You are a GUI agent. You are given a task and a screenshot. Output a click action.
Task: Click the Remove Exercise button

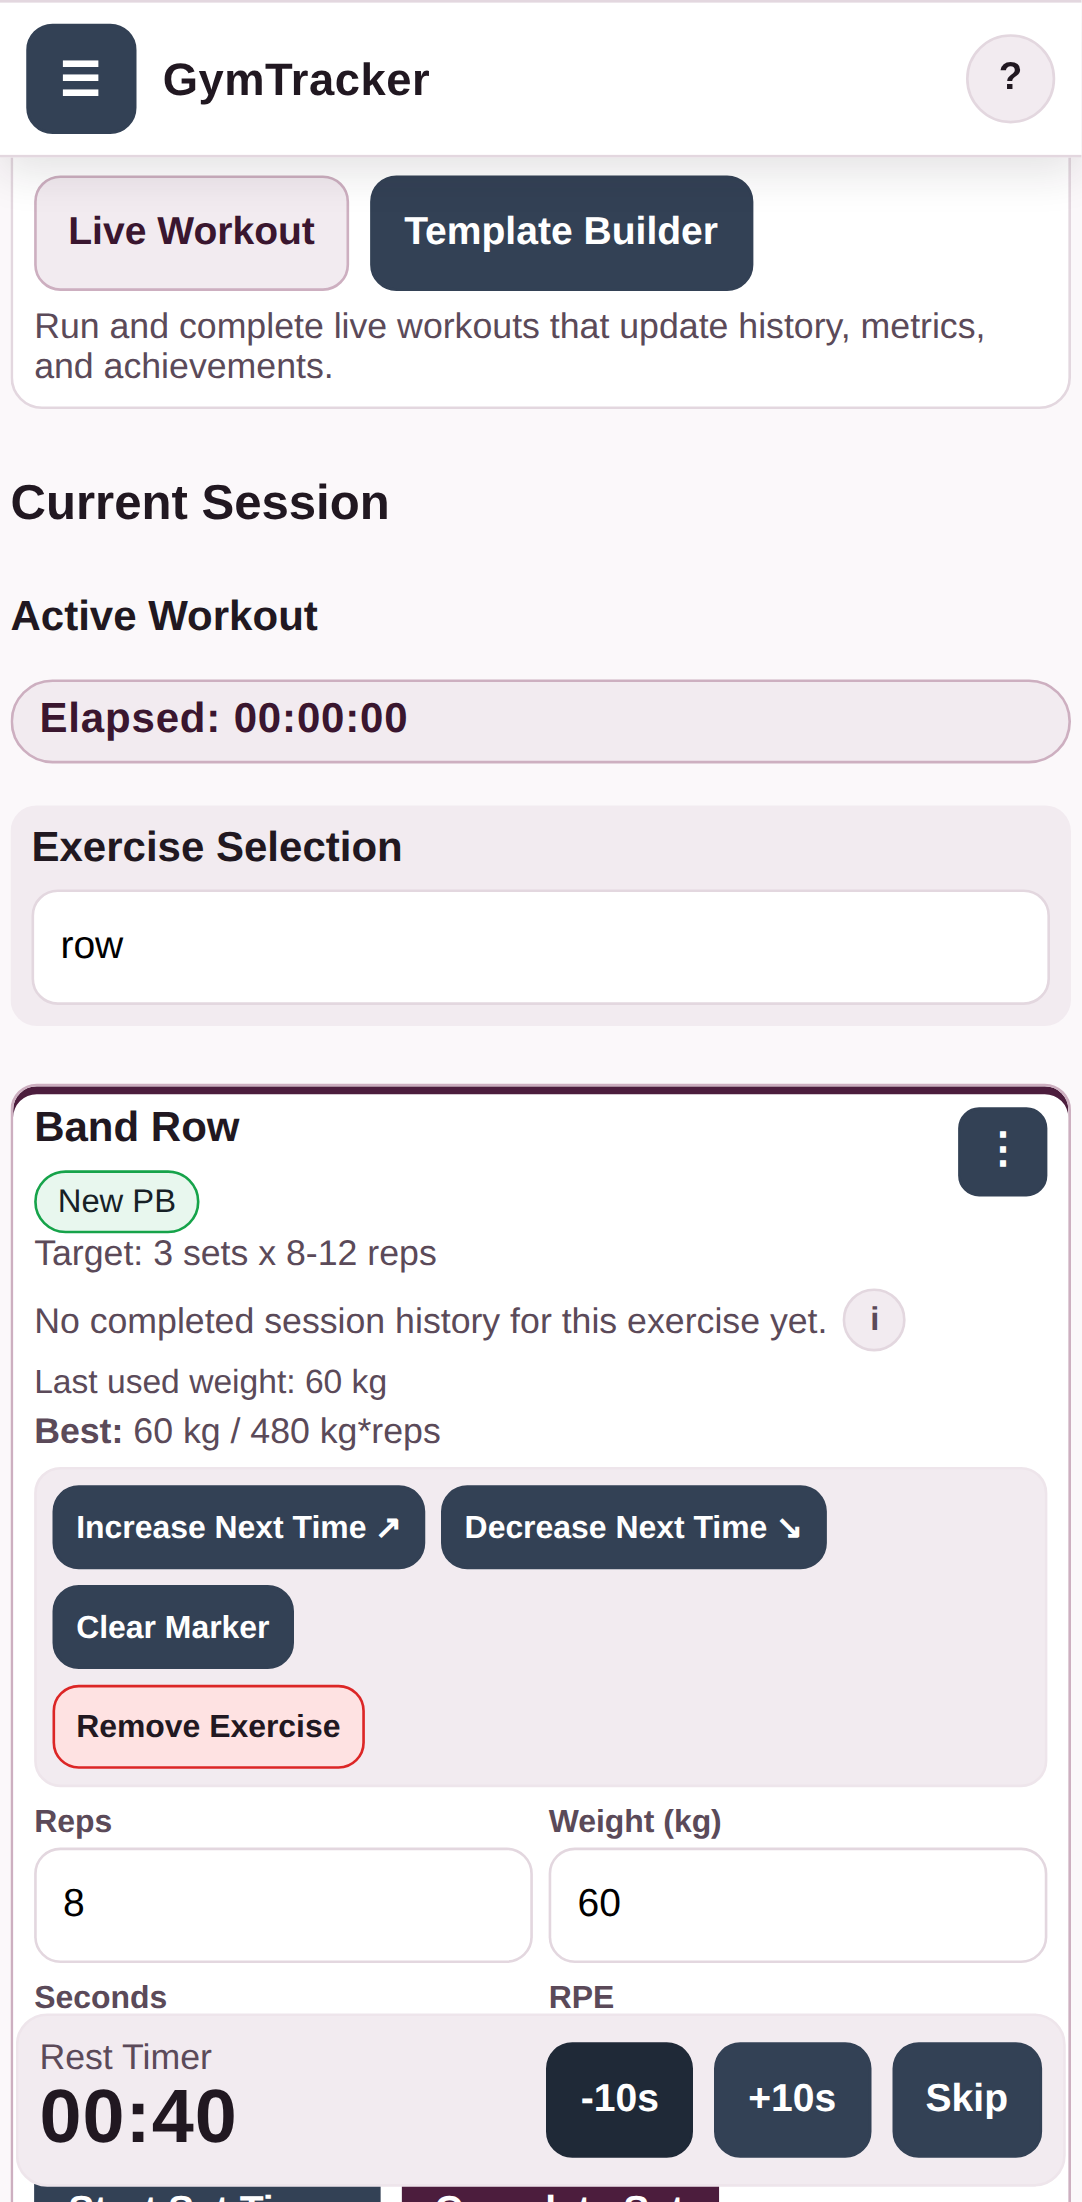pos(207,1726)
